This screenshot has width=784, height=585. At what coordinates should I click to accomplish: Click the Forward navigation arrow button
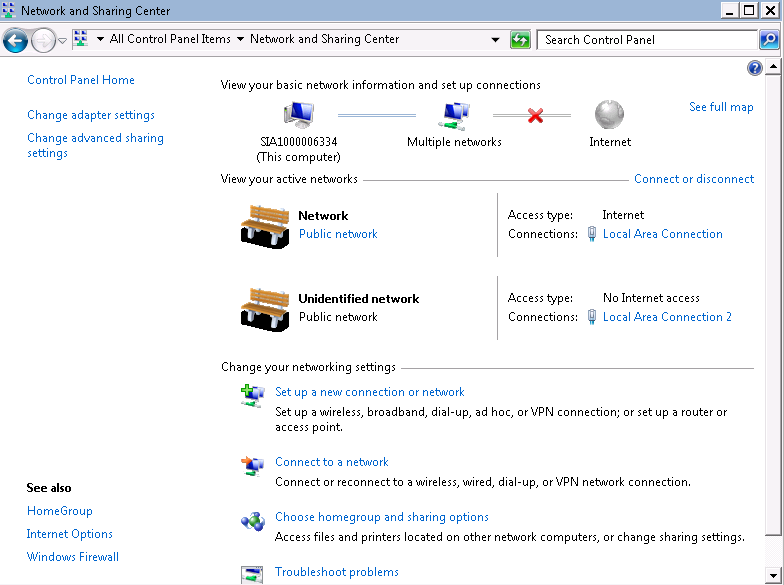click(x=43, y=40)
